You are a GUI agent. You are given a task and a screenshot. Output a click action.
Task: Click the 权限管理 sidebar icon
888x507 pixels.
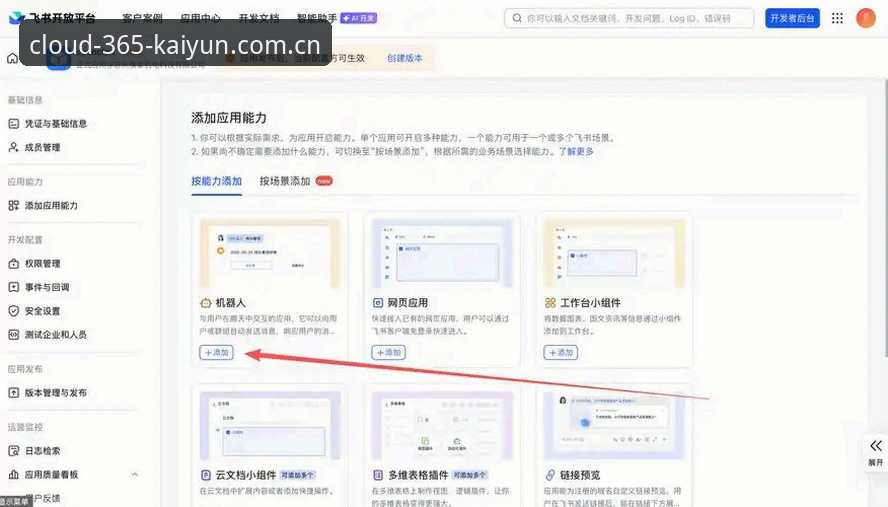14,263
